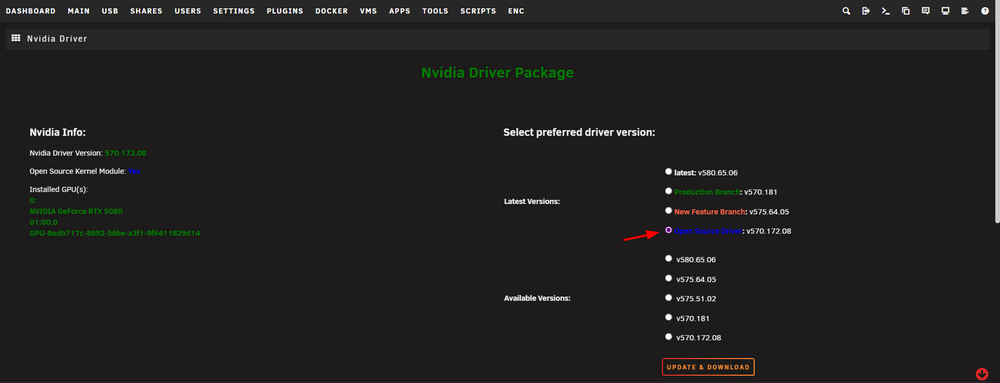Choose available version v580.65.06 radio

[x=668, y=258]
